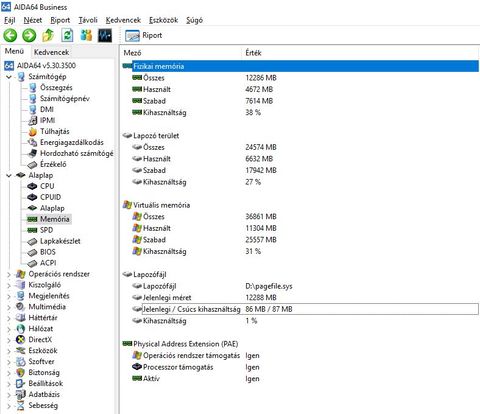
Task: Click the SPD memory icon
Action: 32,230
